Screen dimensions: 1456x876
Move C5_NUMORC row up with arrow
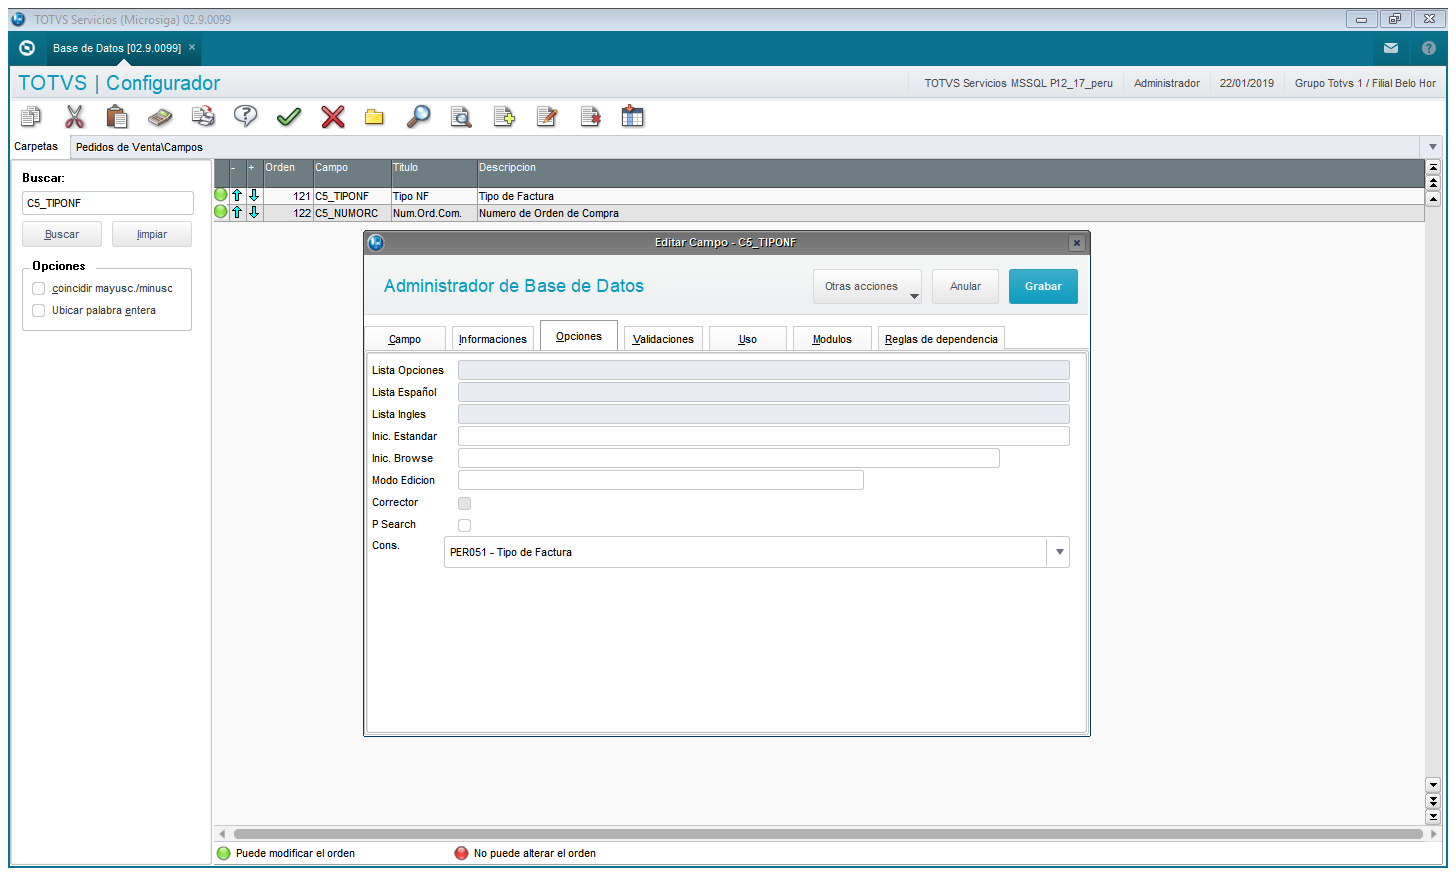click(x=237, y=213)
